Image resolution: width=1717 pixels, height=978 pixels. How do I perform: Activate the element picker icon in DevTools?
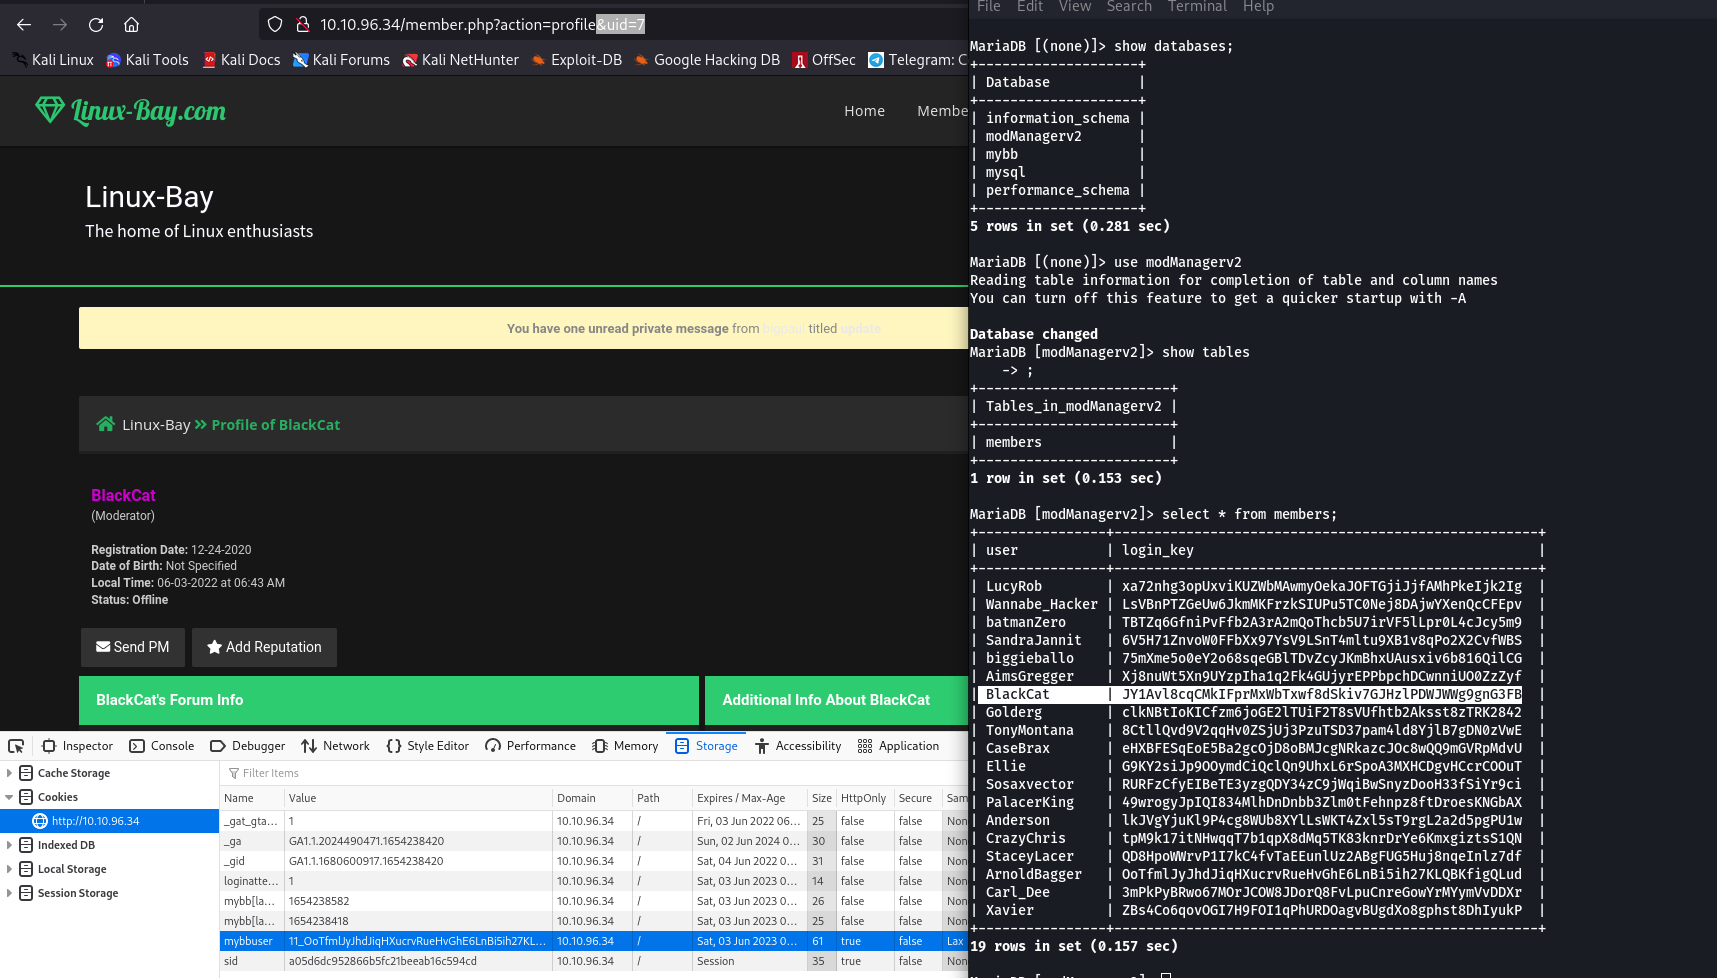pos(16,746)
